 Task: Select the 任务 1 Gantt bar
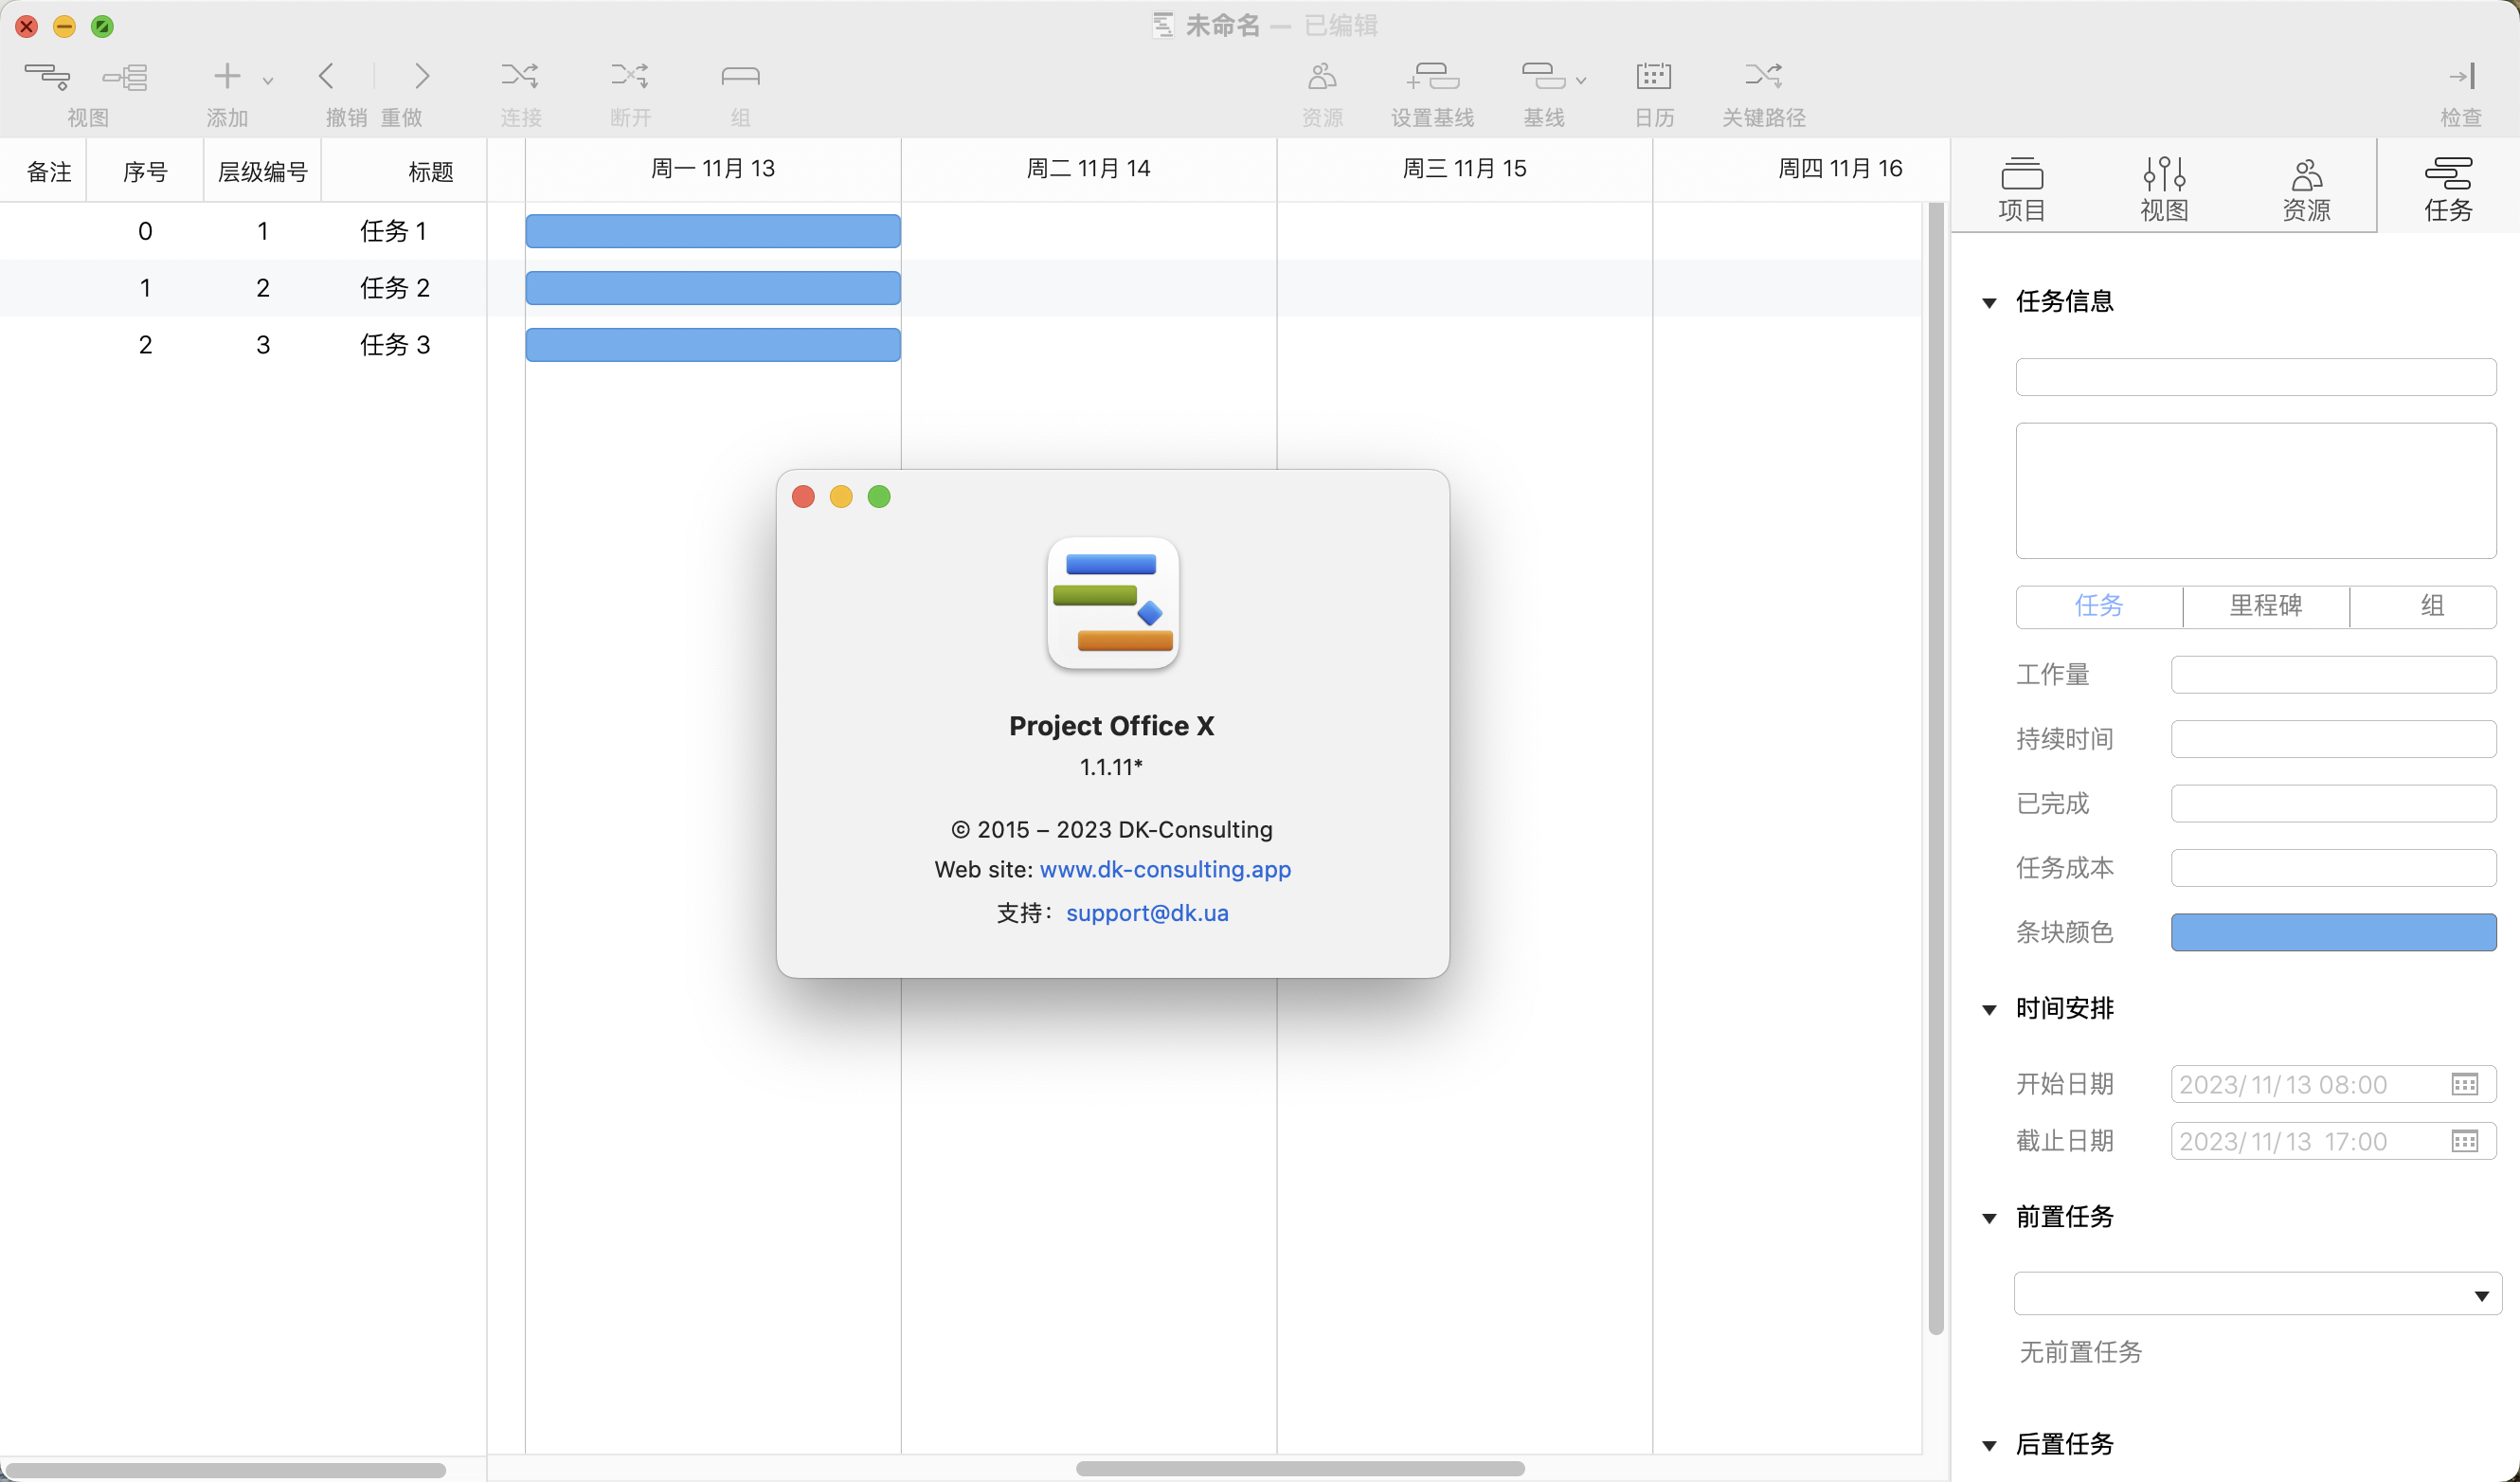[x=713, y=231]
